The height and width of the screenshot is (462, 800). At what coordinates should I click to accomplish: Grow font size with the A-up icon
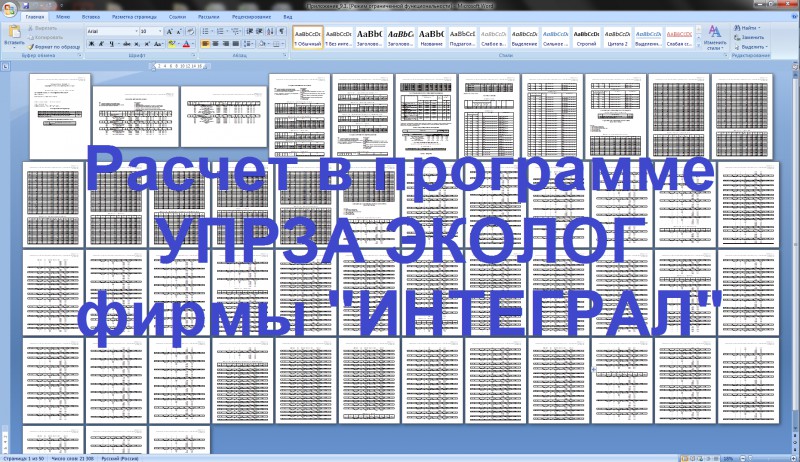coord(169,32)
